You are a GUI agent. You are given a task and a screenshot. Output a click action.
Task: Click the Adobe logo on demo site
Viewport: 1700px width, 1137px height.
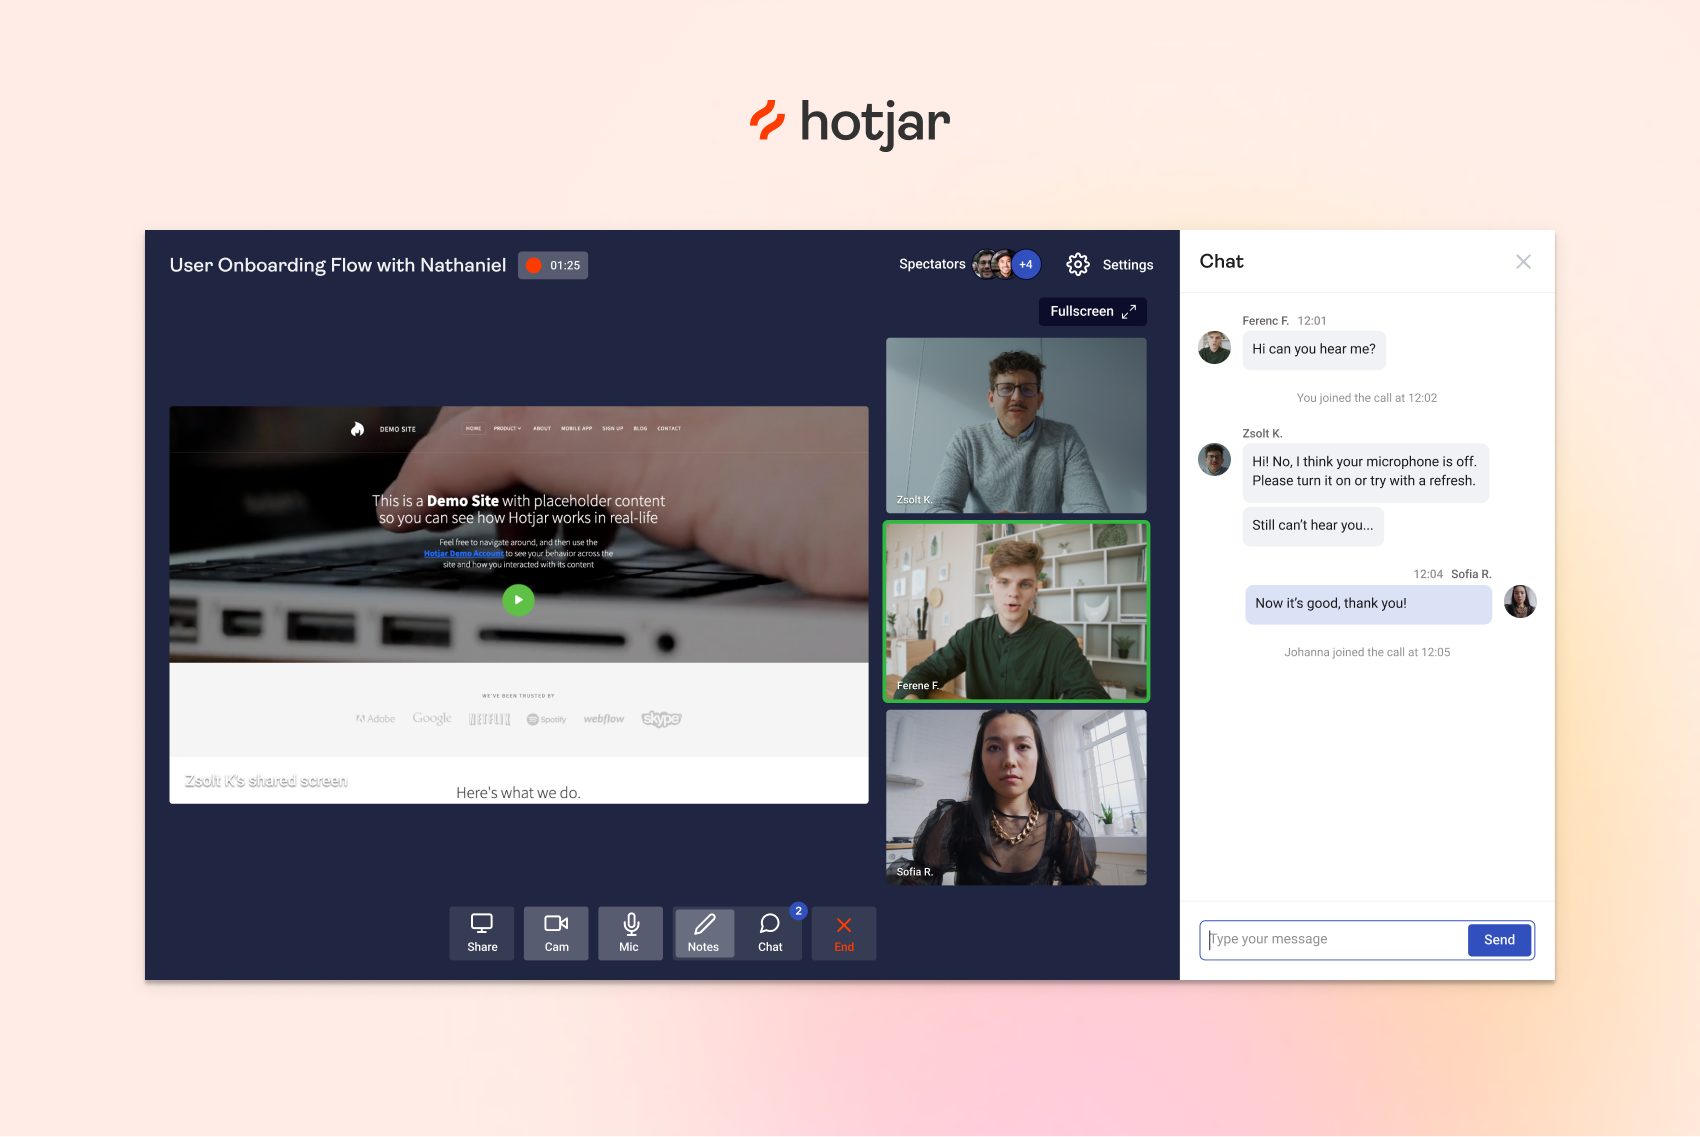click(376, 719)
